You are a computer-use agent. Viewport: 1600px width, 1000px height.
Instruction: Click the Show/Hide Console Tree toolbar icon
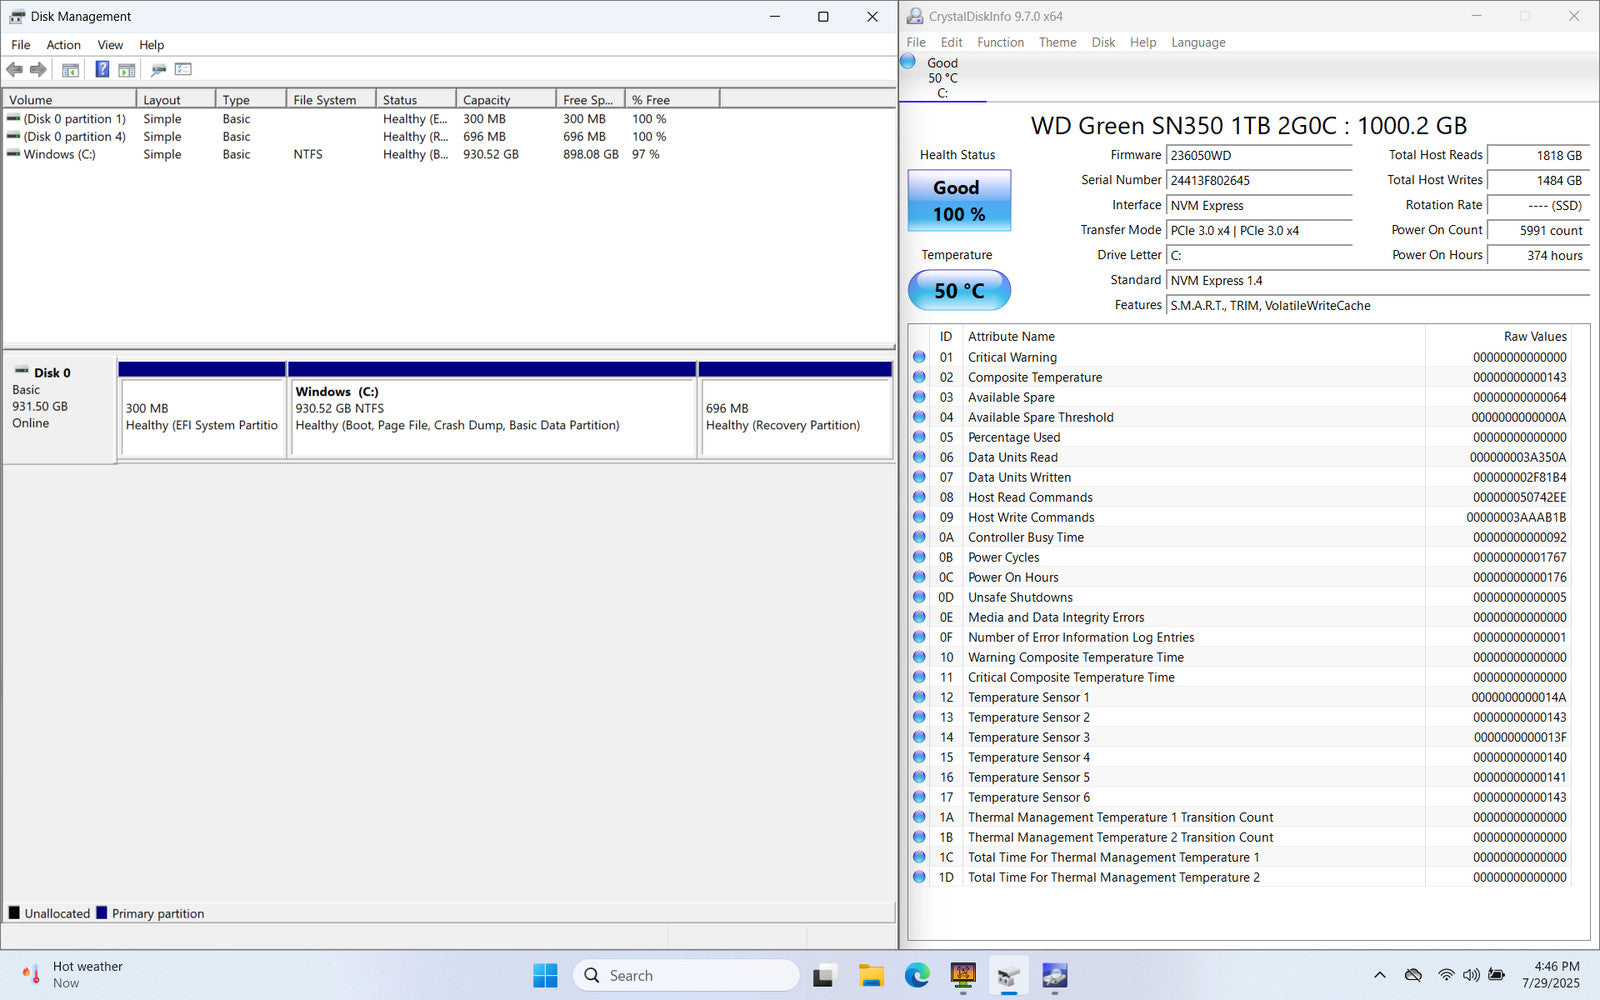(70, 70)
